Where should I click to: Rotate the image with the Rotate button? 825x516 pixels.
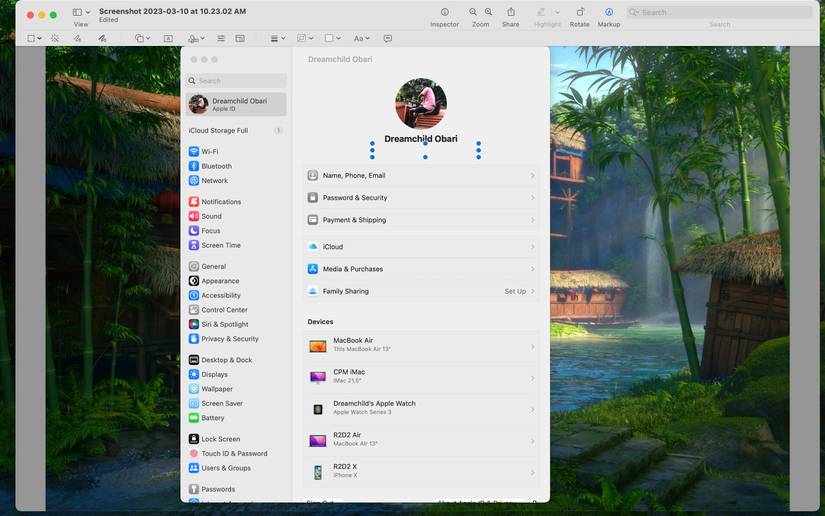(x=580, y=12)
